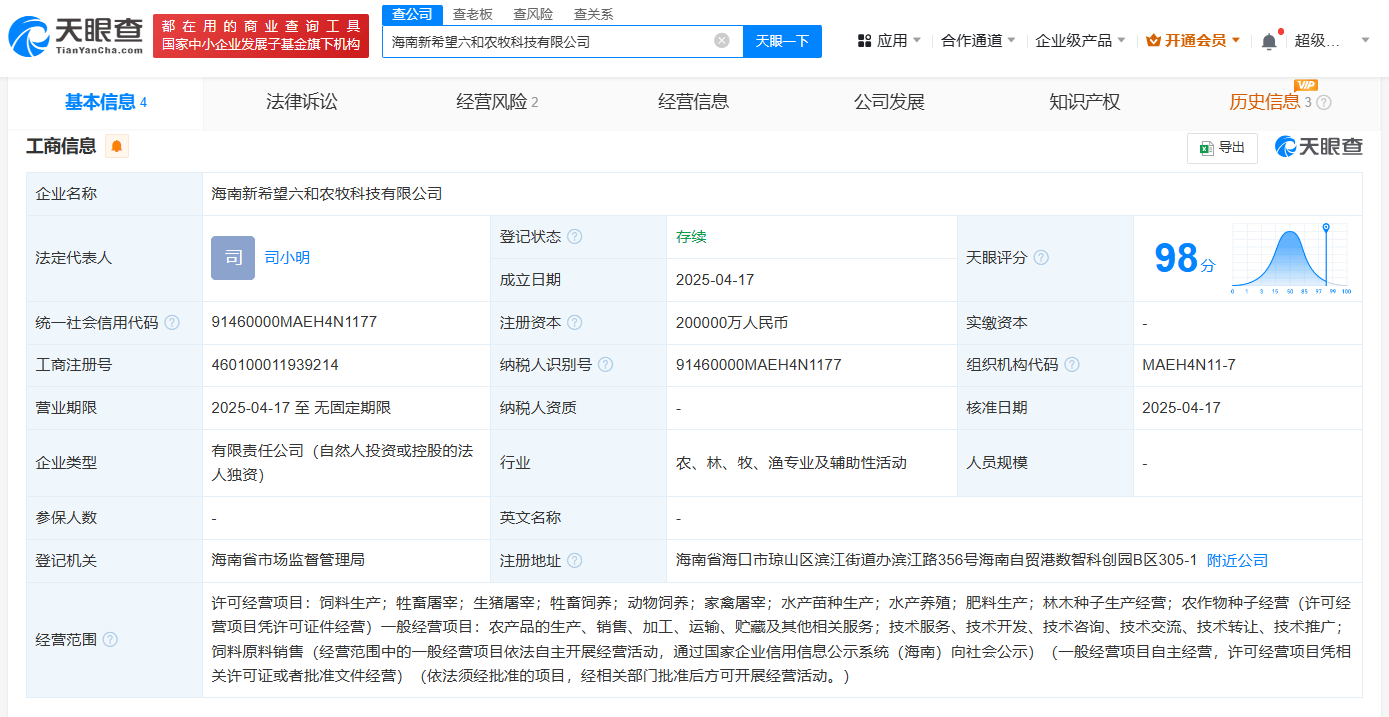
Task: Click the help icon next to 注册地址
Action: click(575, 561)
